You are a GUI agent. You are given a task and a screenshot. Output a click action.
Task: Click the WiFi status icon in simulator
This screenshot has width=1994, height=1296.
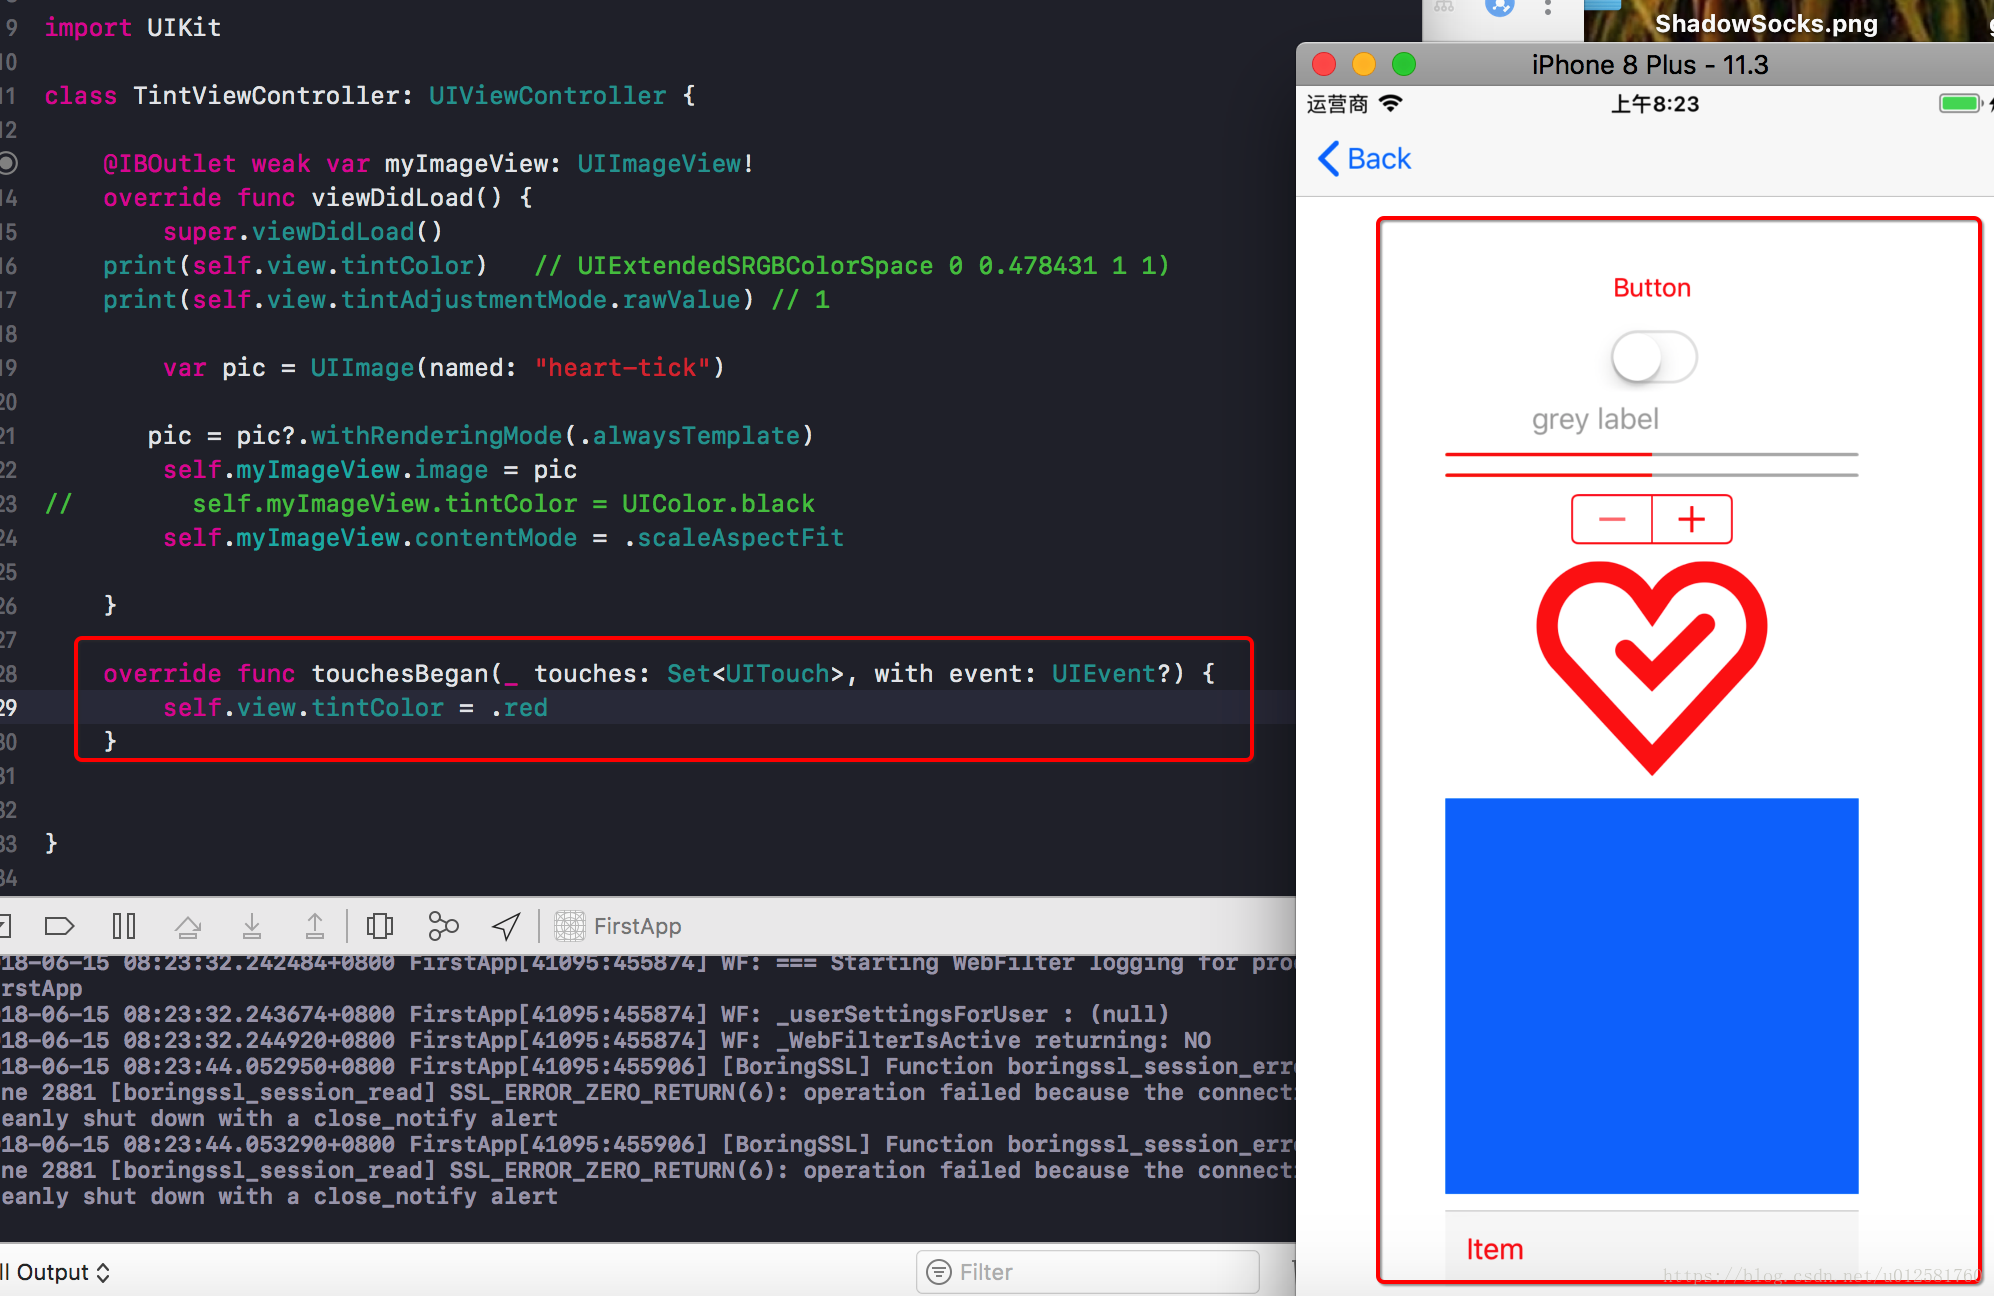1391,103
